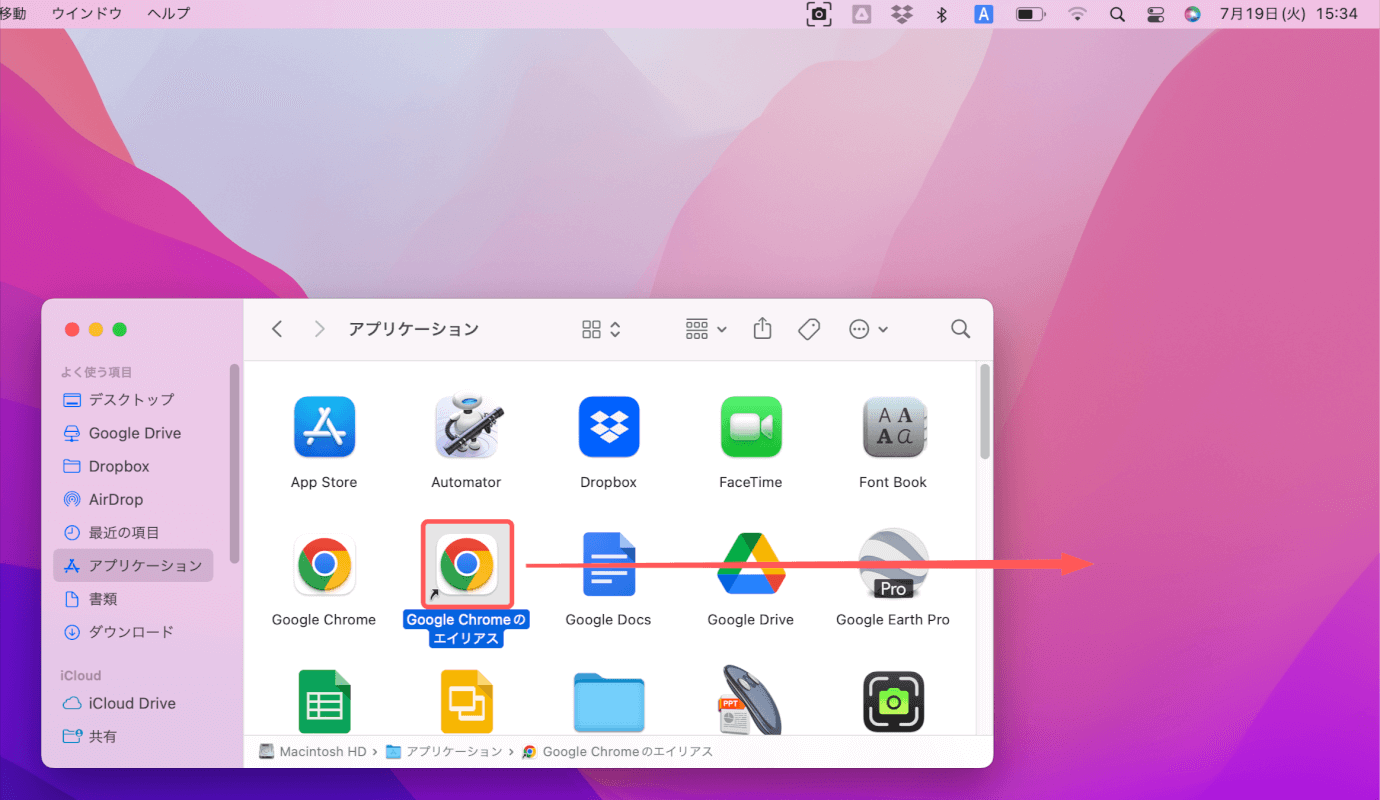The height and width of the screenshot is (800, 1380).
Task: Click the green zoom window button
Action: tap(120, 330)
